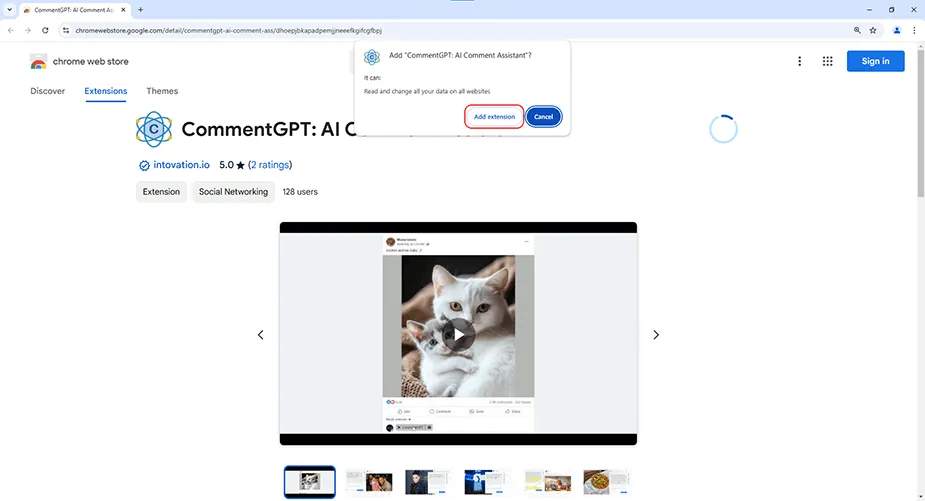Open the Chrome Web Store more options menu
Screen dimensions: 925x501
(799, 61)
